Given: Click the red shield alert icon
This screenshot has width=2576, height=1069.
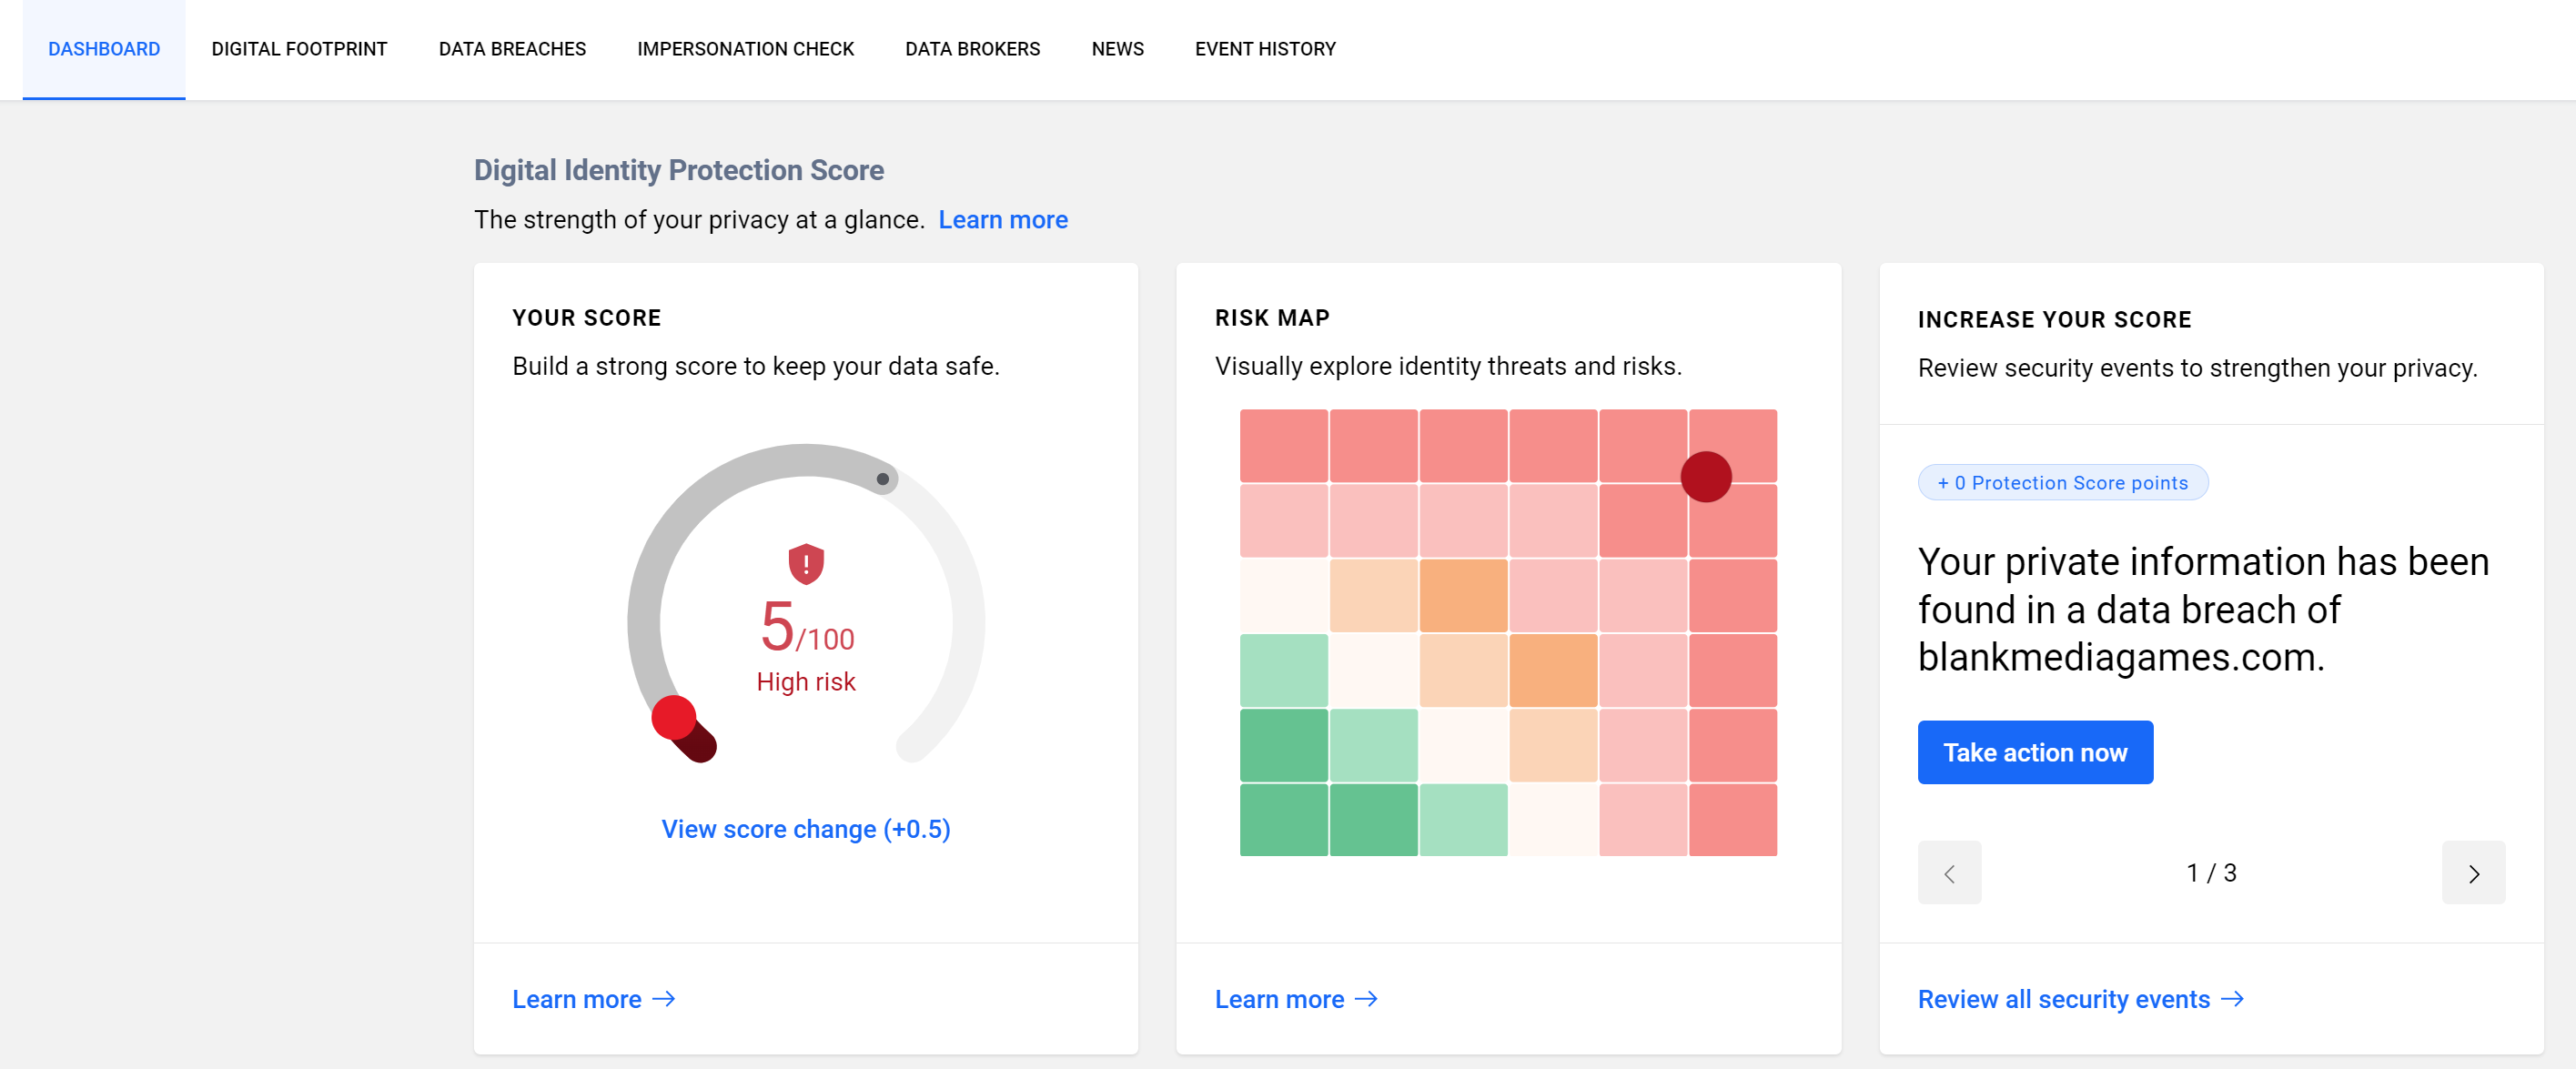Looking at the screenshot, I should (x=805, y=564).
